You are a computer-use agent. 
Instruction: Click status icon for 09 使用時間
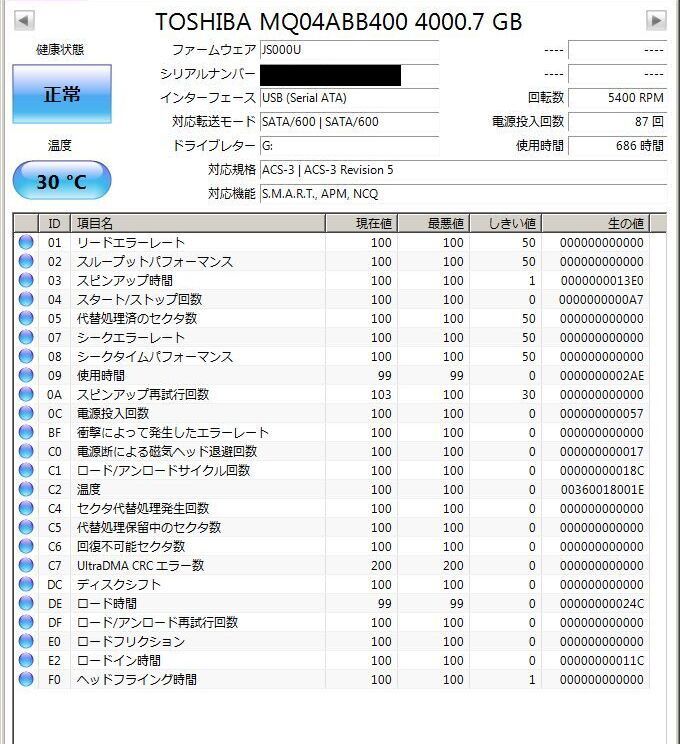coord(26,375)
